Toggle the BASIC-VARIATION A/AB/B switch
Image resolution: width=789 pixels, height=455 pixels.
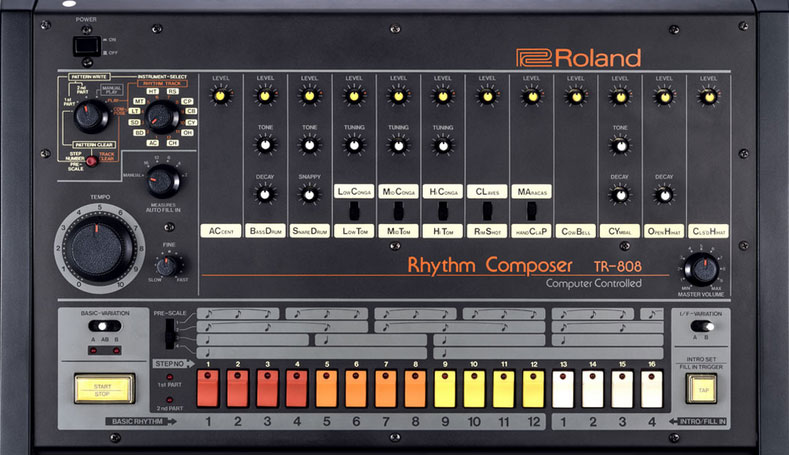[x=105, y=326]
